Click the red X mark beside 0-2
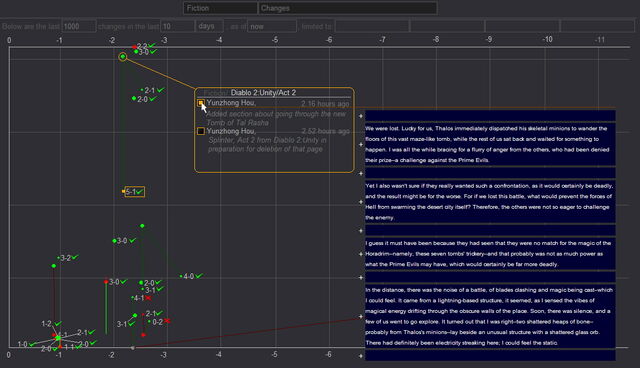The height and width of the screenshot is (368, 640). (x=167, y=321)
